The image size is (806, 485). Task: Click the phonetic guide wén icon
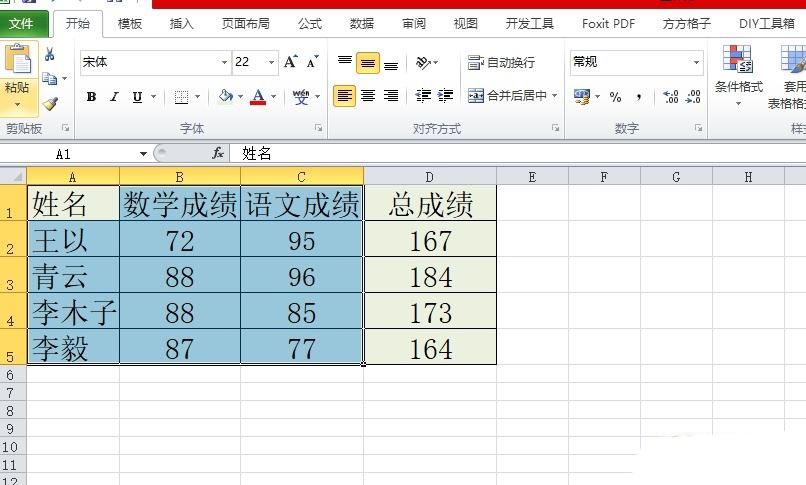point(301,97)
